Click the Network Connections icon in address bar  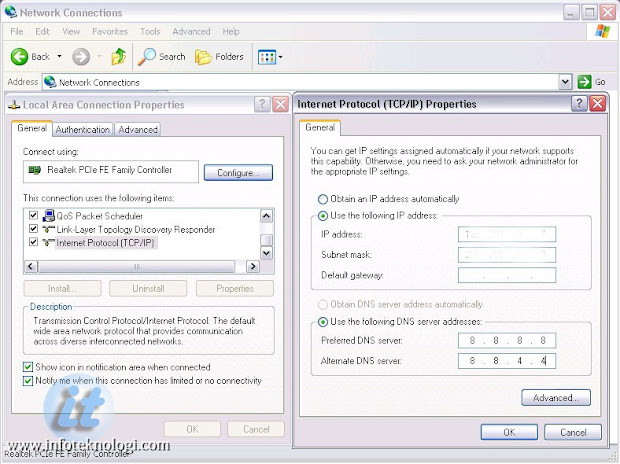[50, 82]
